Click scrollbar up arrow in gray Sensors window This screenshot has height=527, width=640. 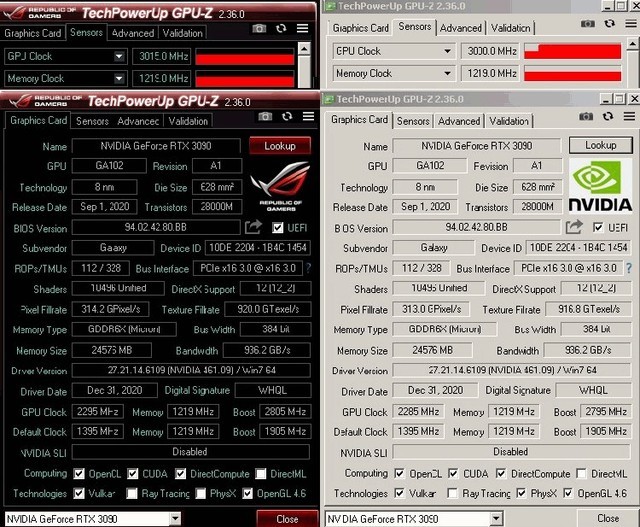[x=632, y=43]
